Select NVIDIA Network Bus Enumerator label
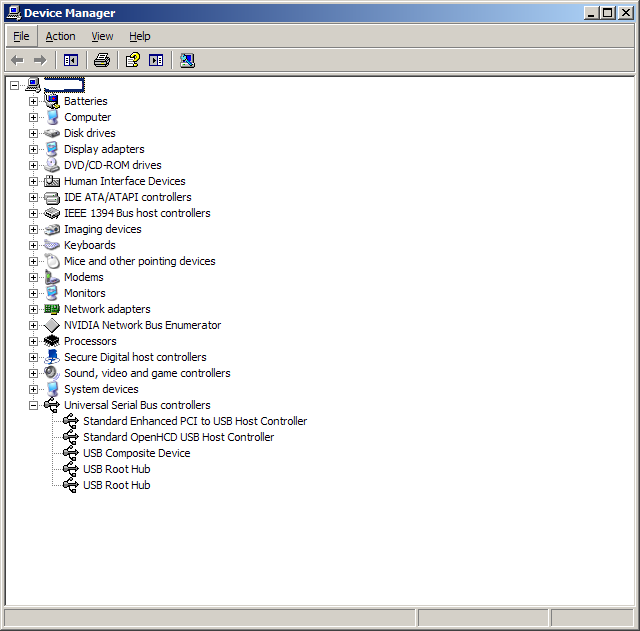 click(x=142, y=325)
